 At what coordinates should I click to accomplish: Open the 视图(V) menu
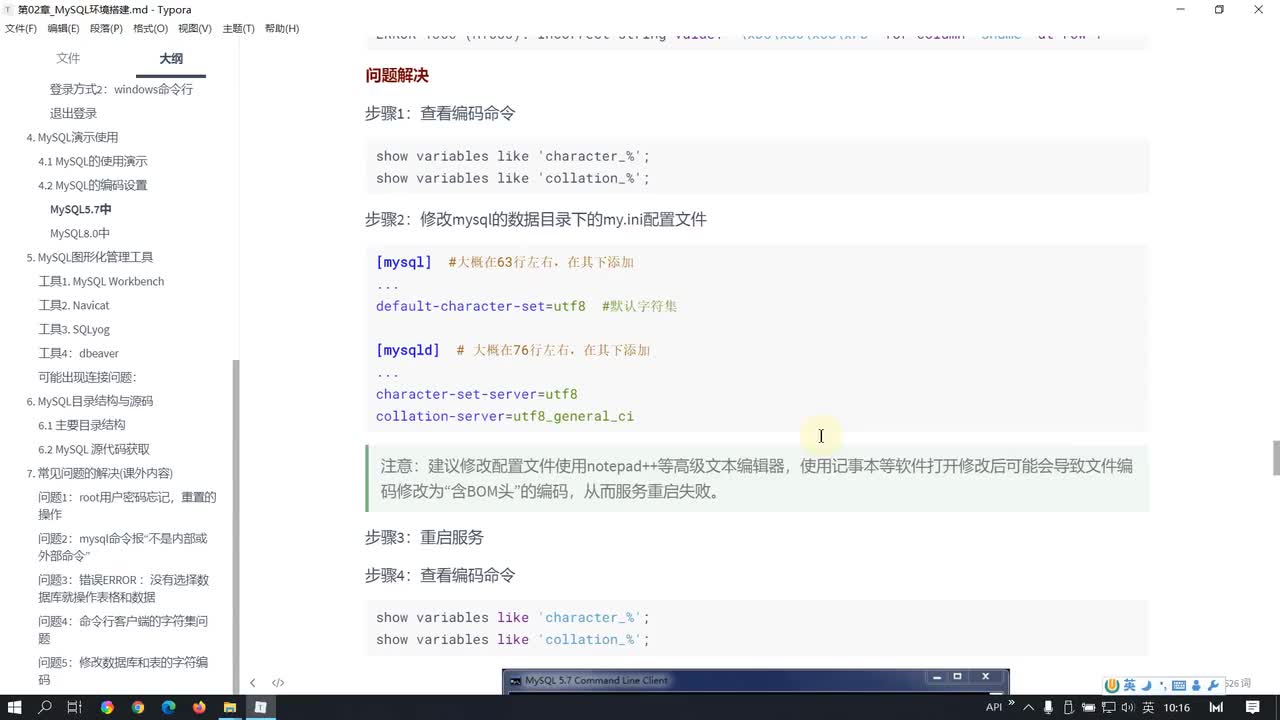(195, 28)
